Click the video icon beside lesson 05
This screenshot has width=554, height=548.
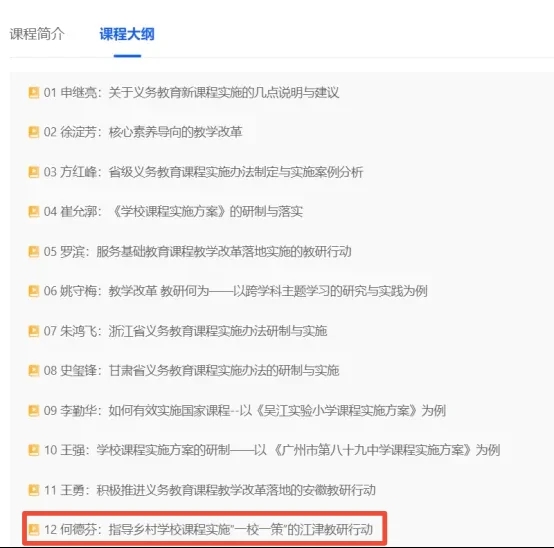pos(34,252)
